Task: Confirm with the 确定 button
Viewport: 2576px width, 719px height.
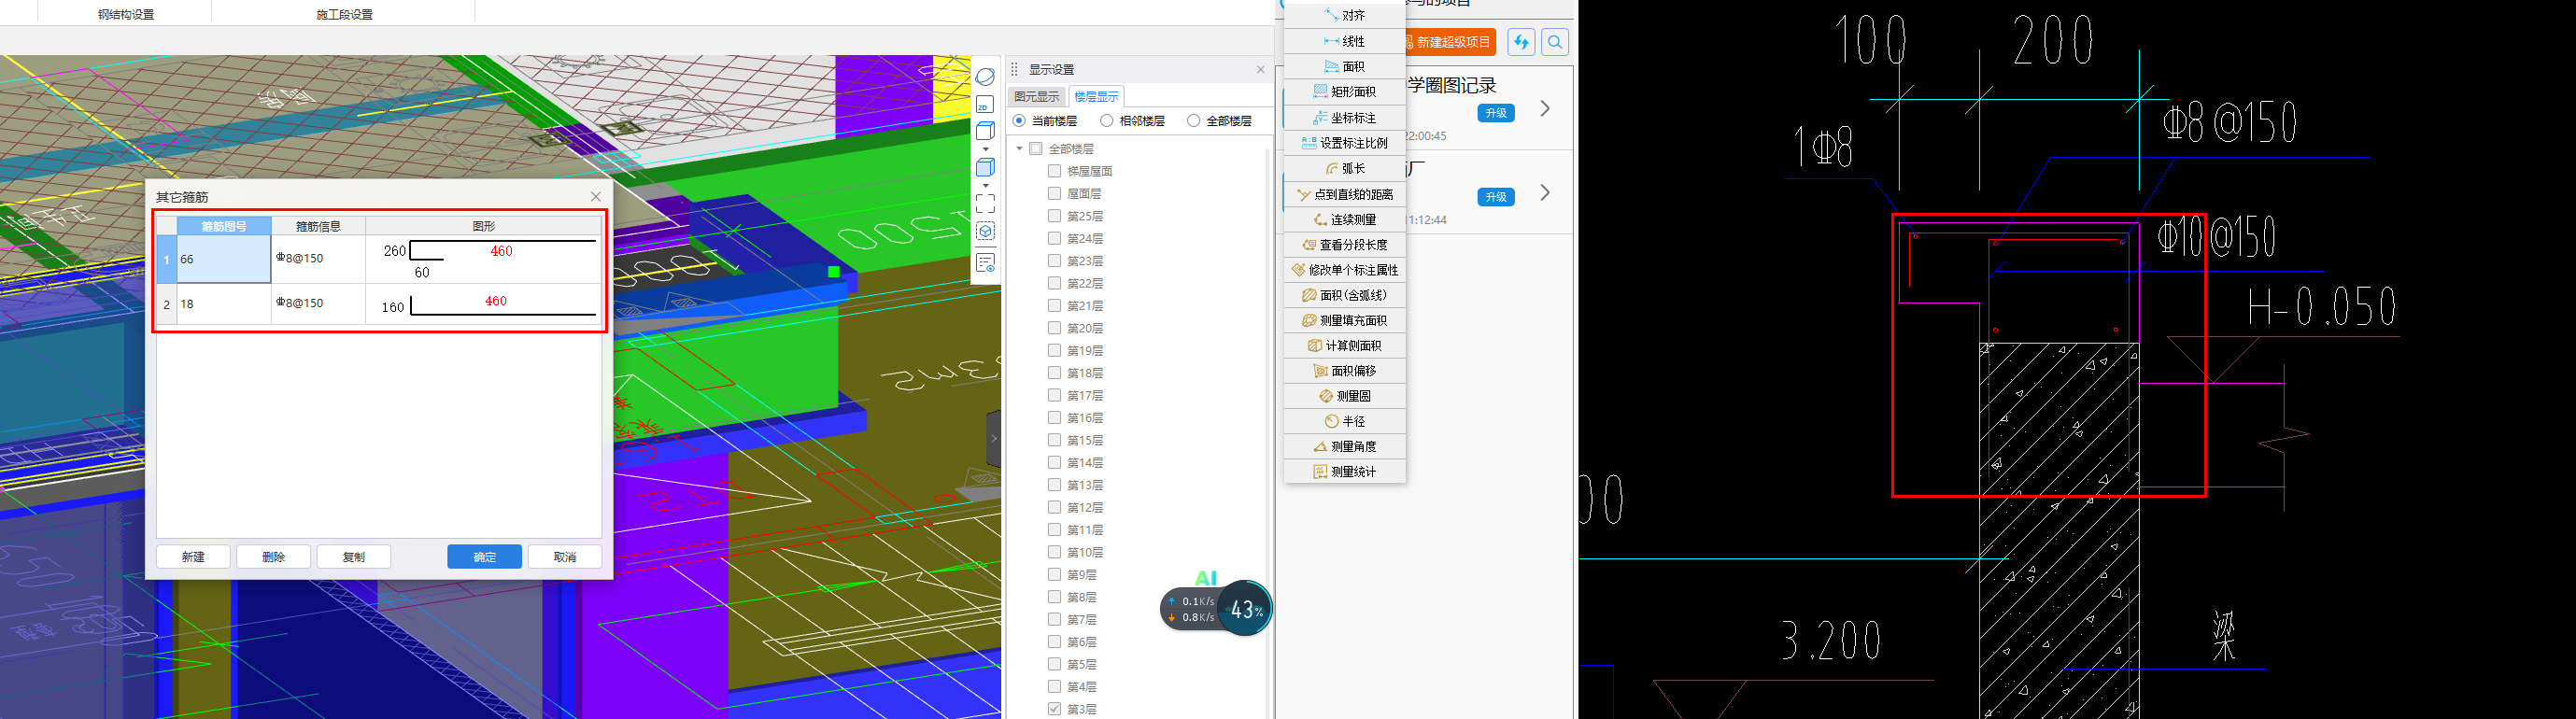Action: tap(484, 557)
